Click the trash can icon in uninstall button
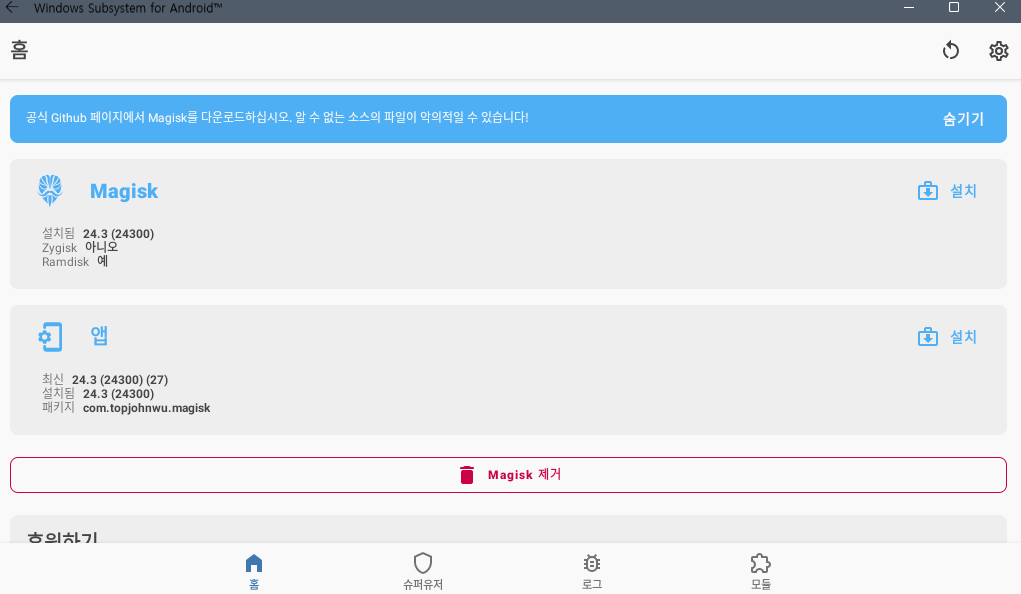This screenshot has height=594, width=1021. (x=467, y=475)
